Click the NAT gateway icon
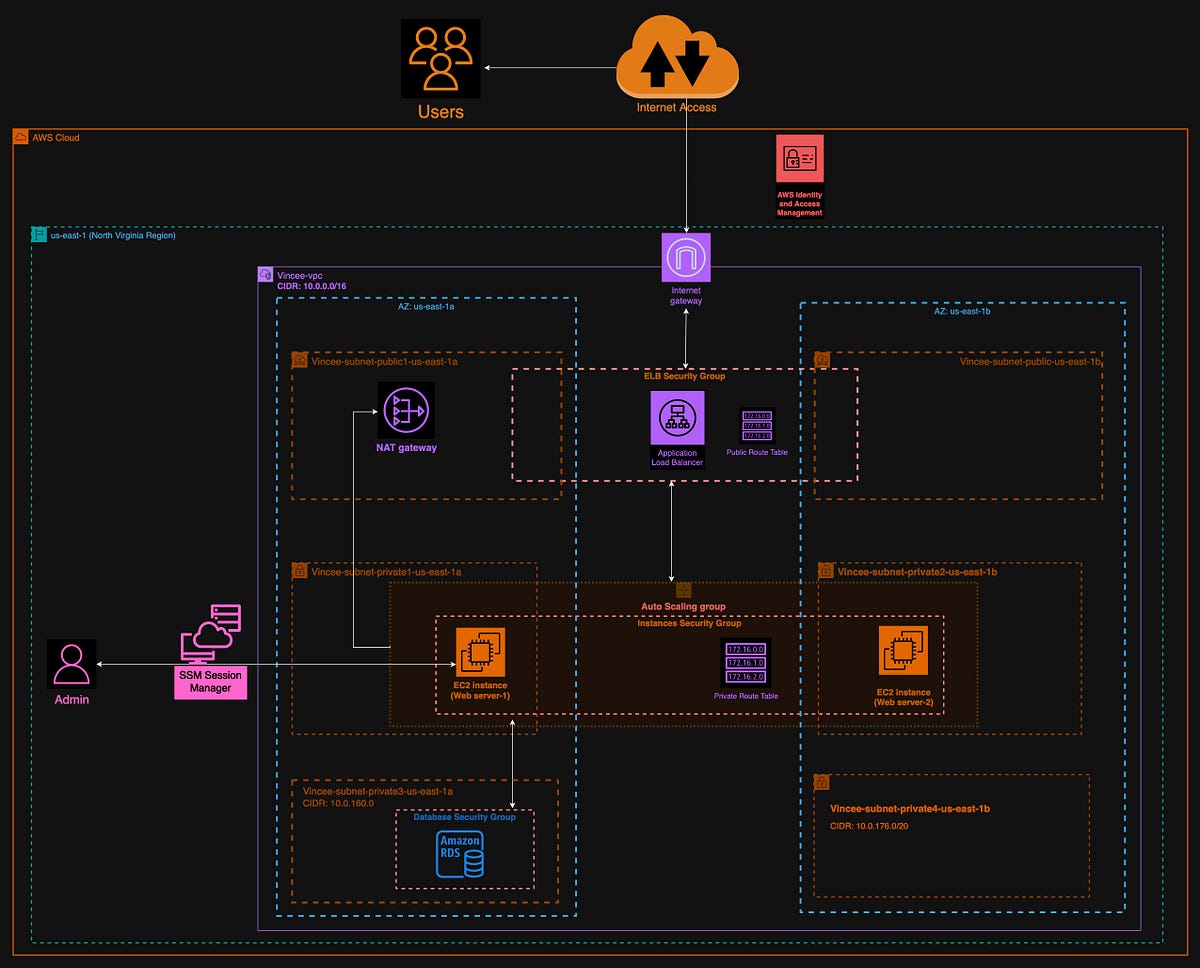 click(x=404, y=411)
